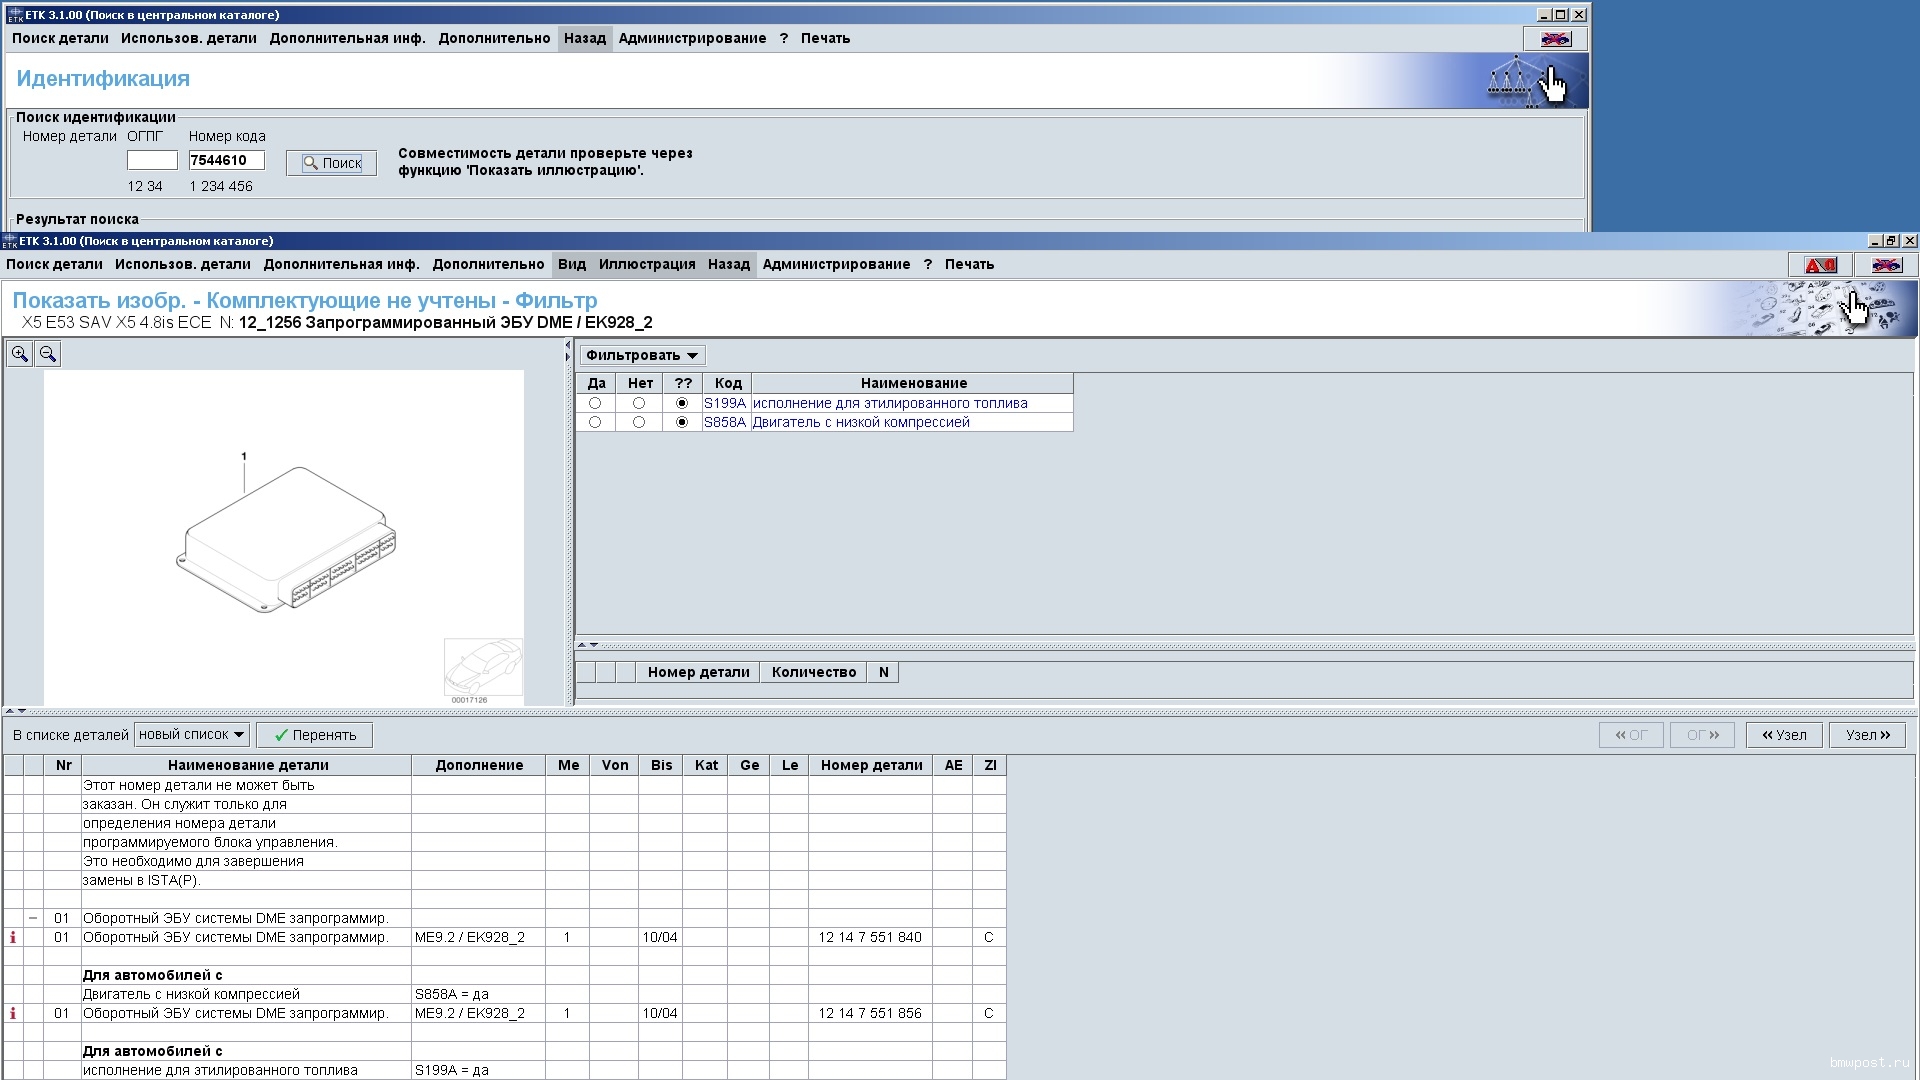Click the 'Узел »' next button
This screenshot has height=1080, width=1920.
[1867, 735]
